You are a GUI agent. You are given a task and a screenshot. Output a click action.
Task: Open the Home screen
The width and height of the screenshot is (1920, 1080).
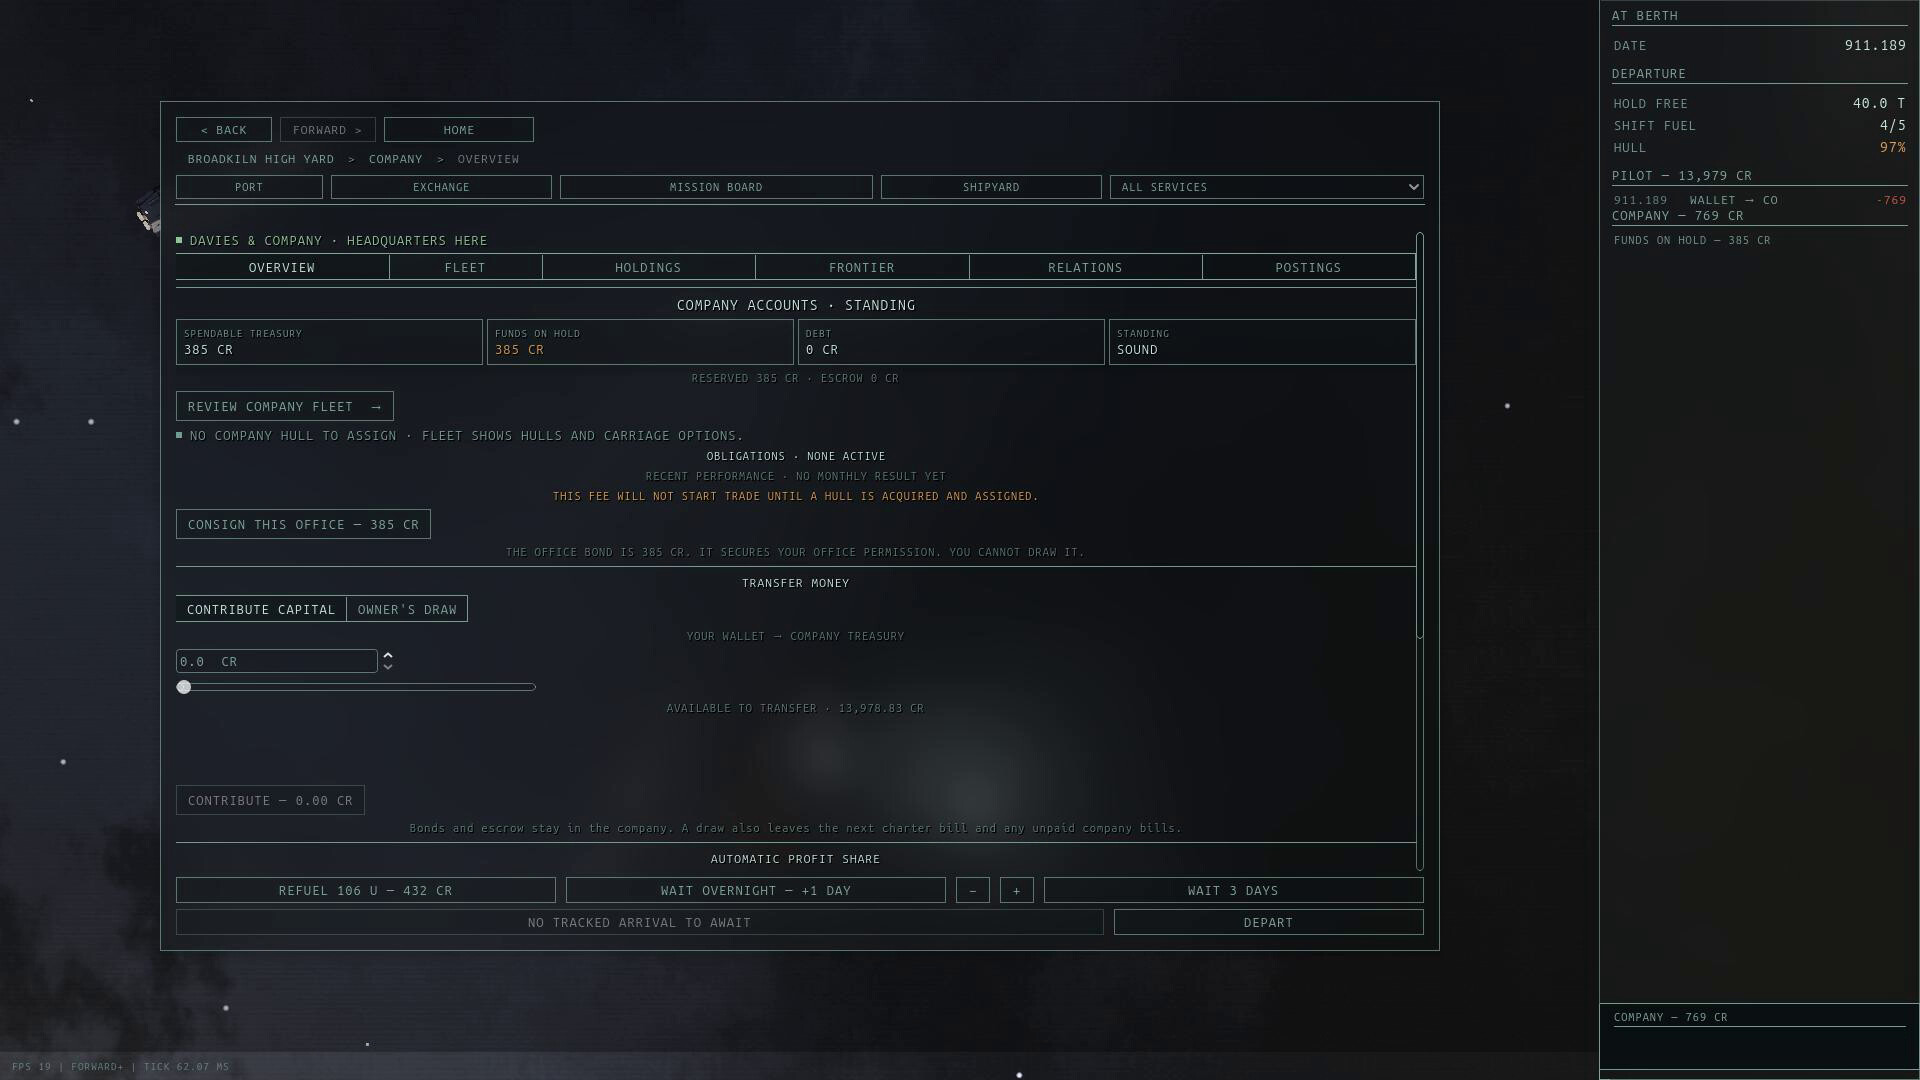[458, 130]
